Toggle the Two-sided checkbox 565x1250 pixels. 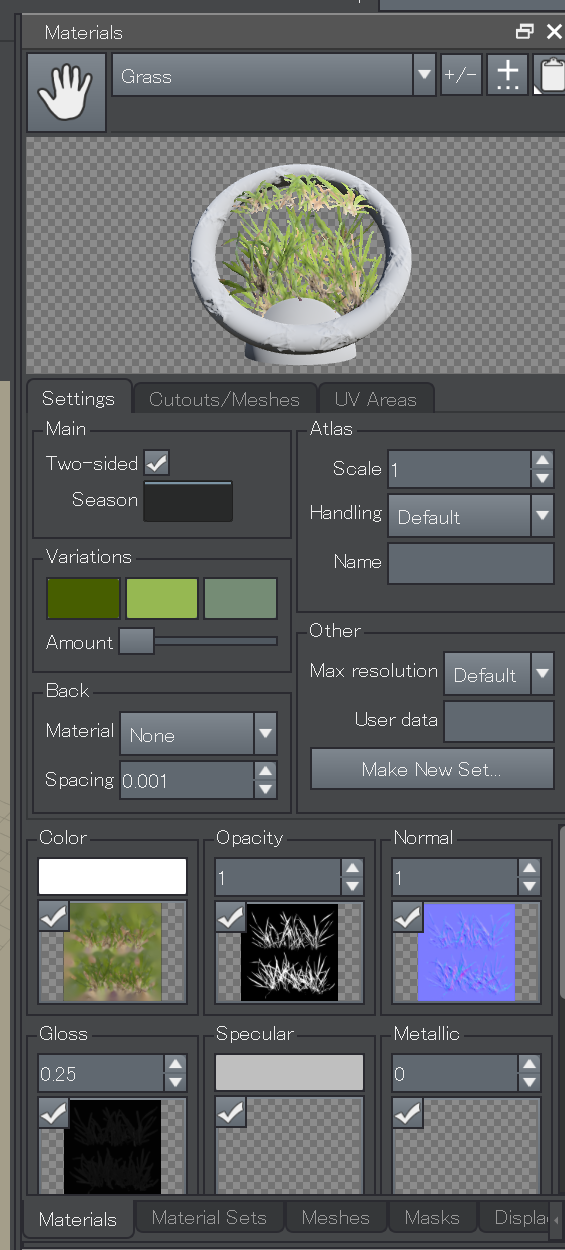point(157,462)
